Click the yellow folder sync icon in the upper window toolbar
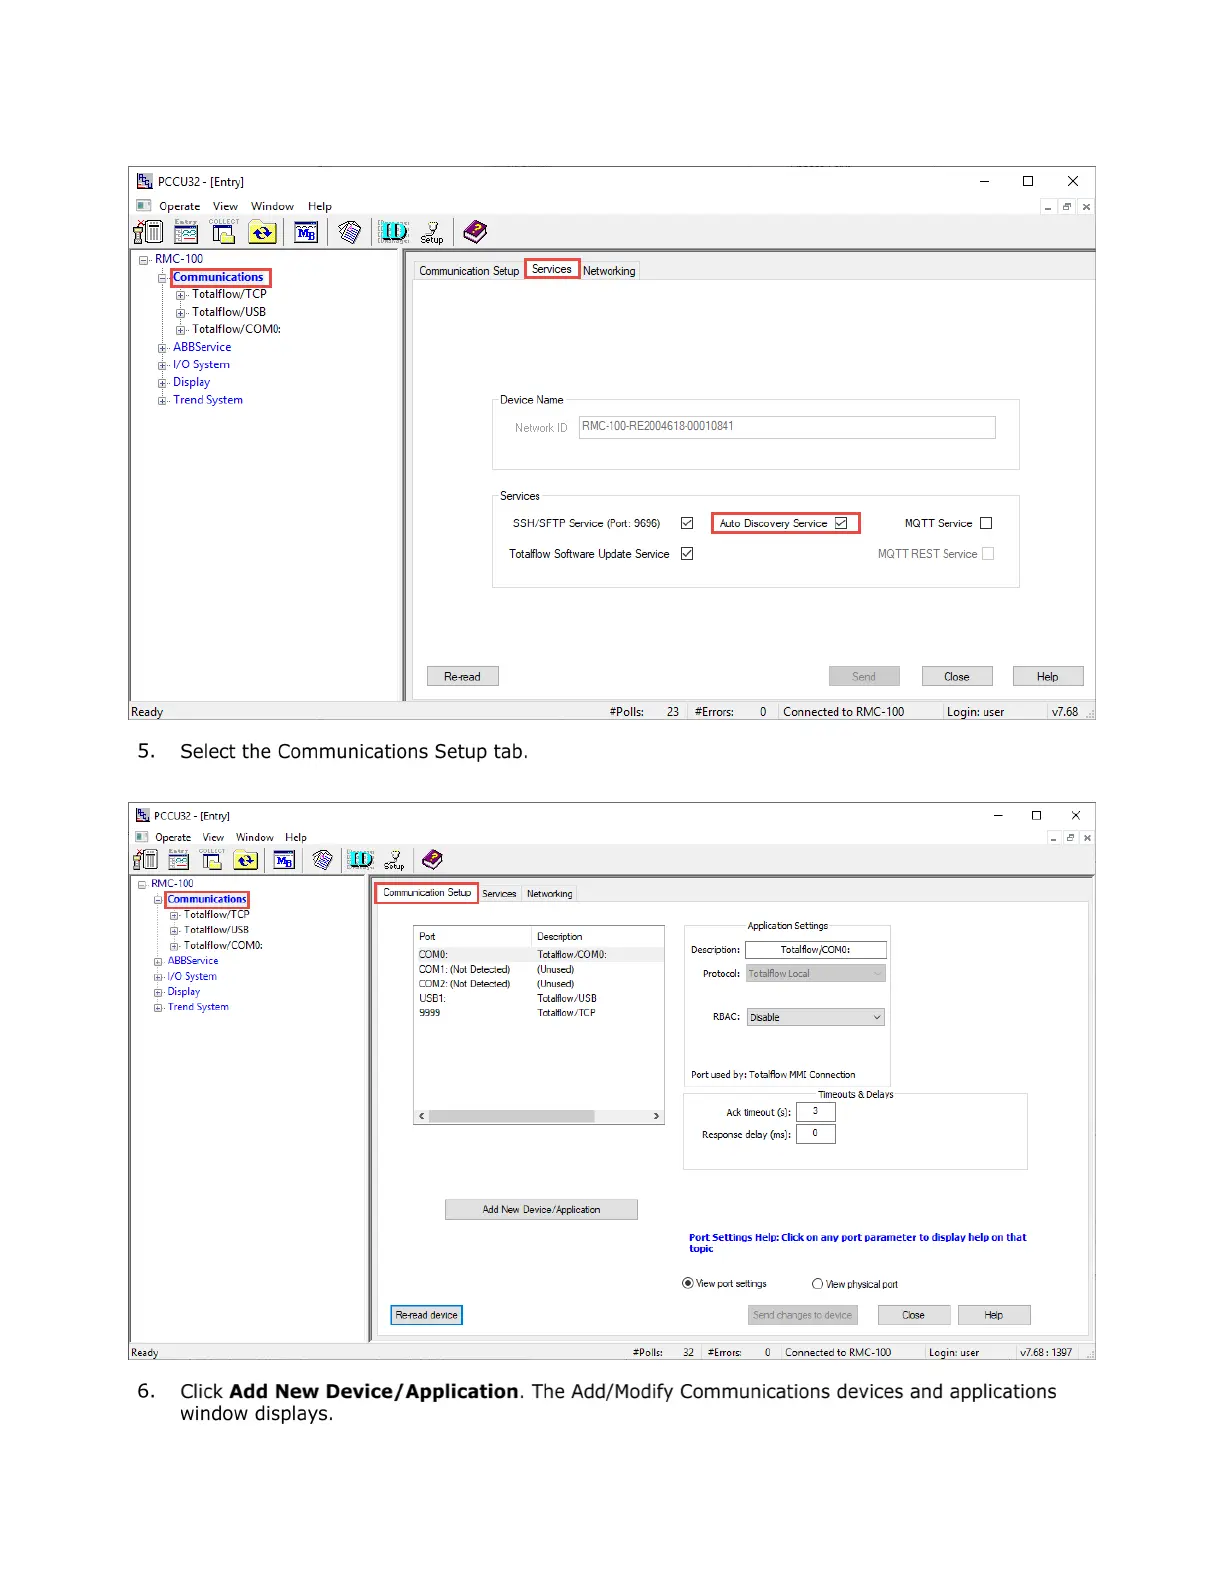Viewport: 1224px width, 1584px height. [262, 233]
